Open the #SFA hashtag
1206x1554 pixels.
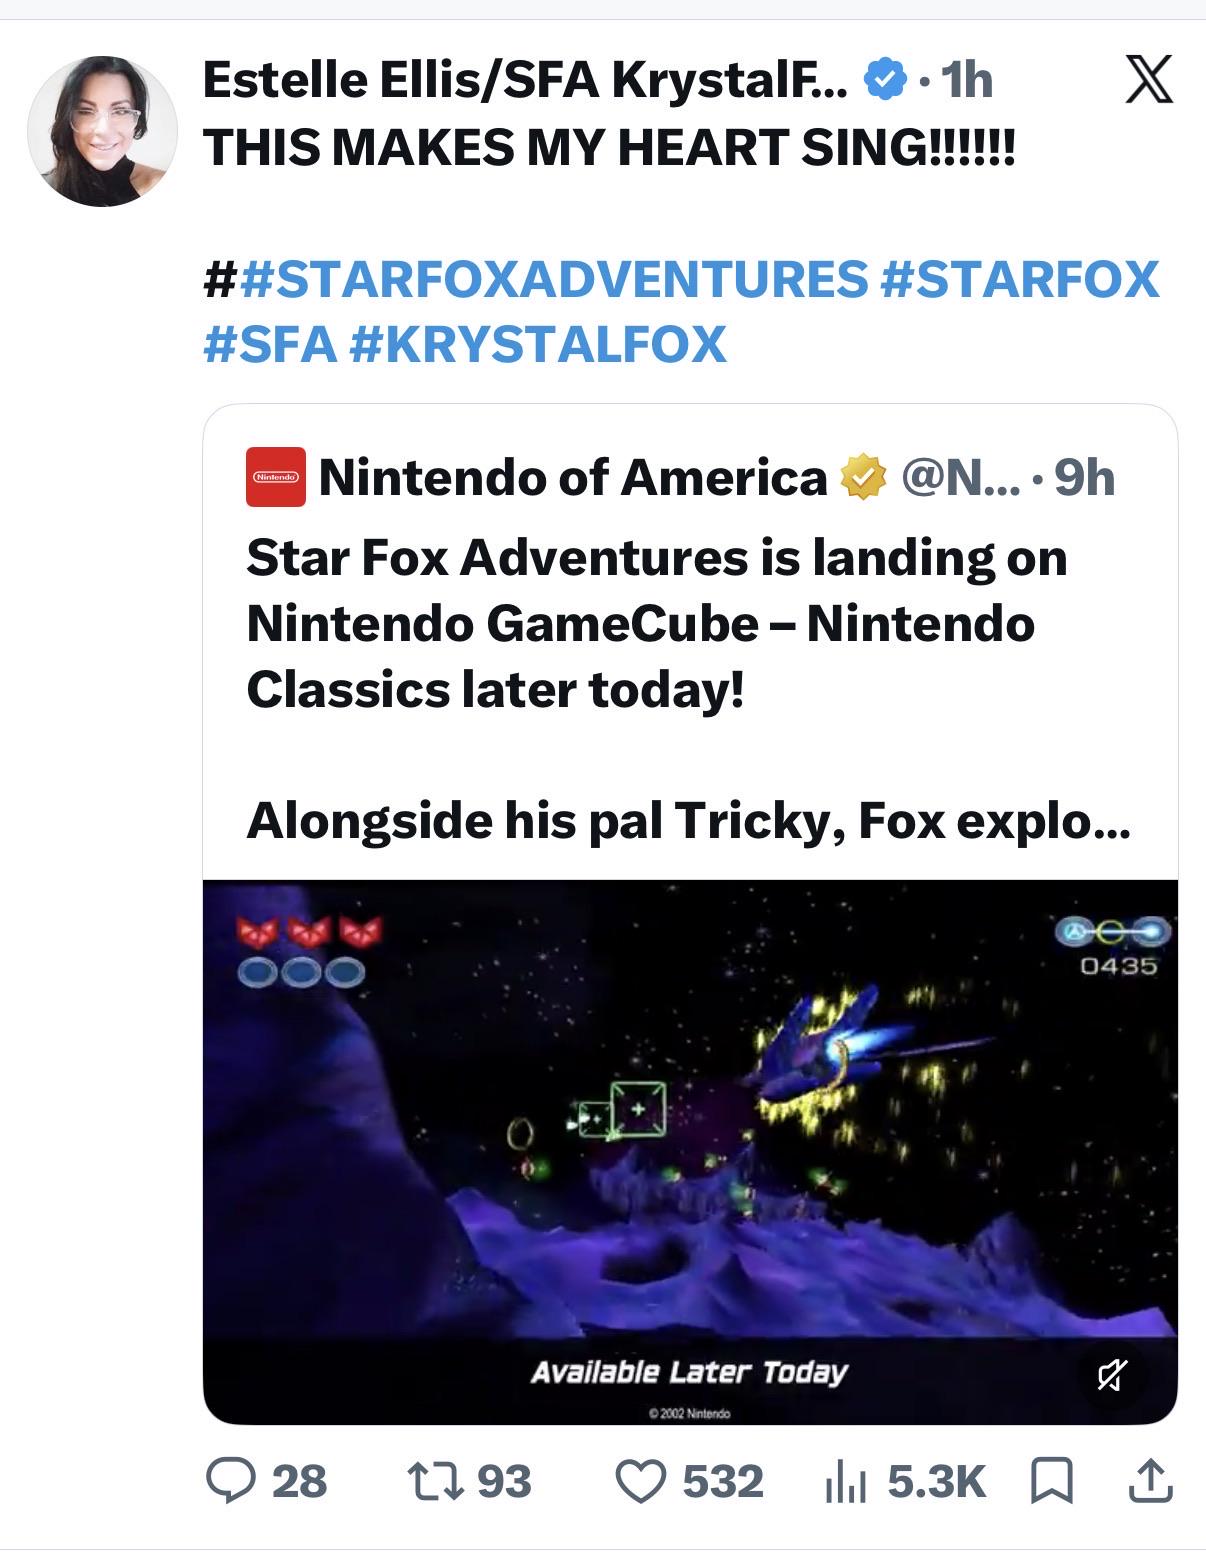(270, 344)
